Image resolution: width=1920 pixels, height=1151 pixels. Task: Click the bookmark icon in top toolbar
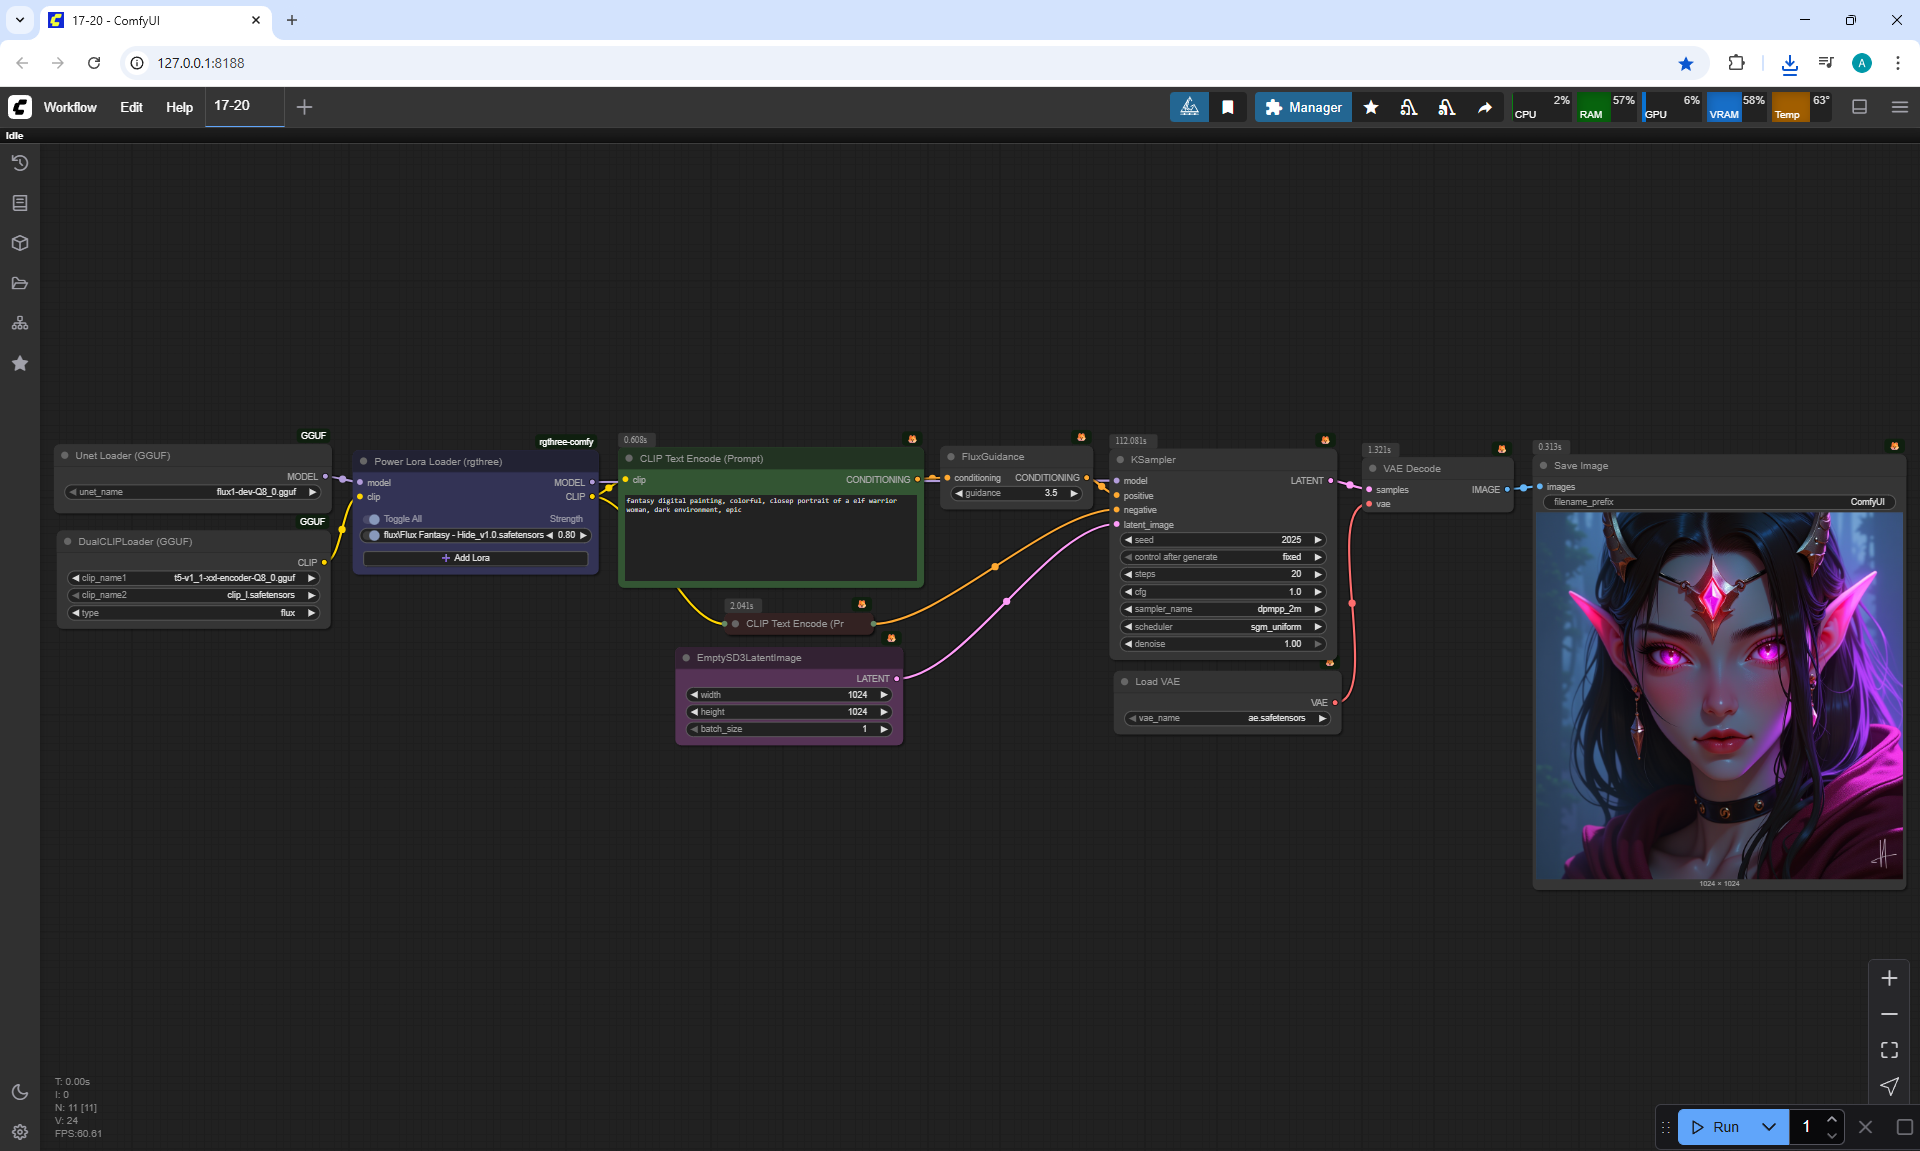coord(1228,107)
